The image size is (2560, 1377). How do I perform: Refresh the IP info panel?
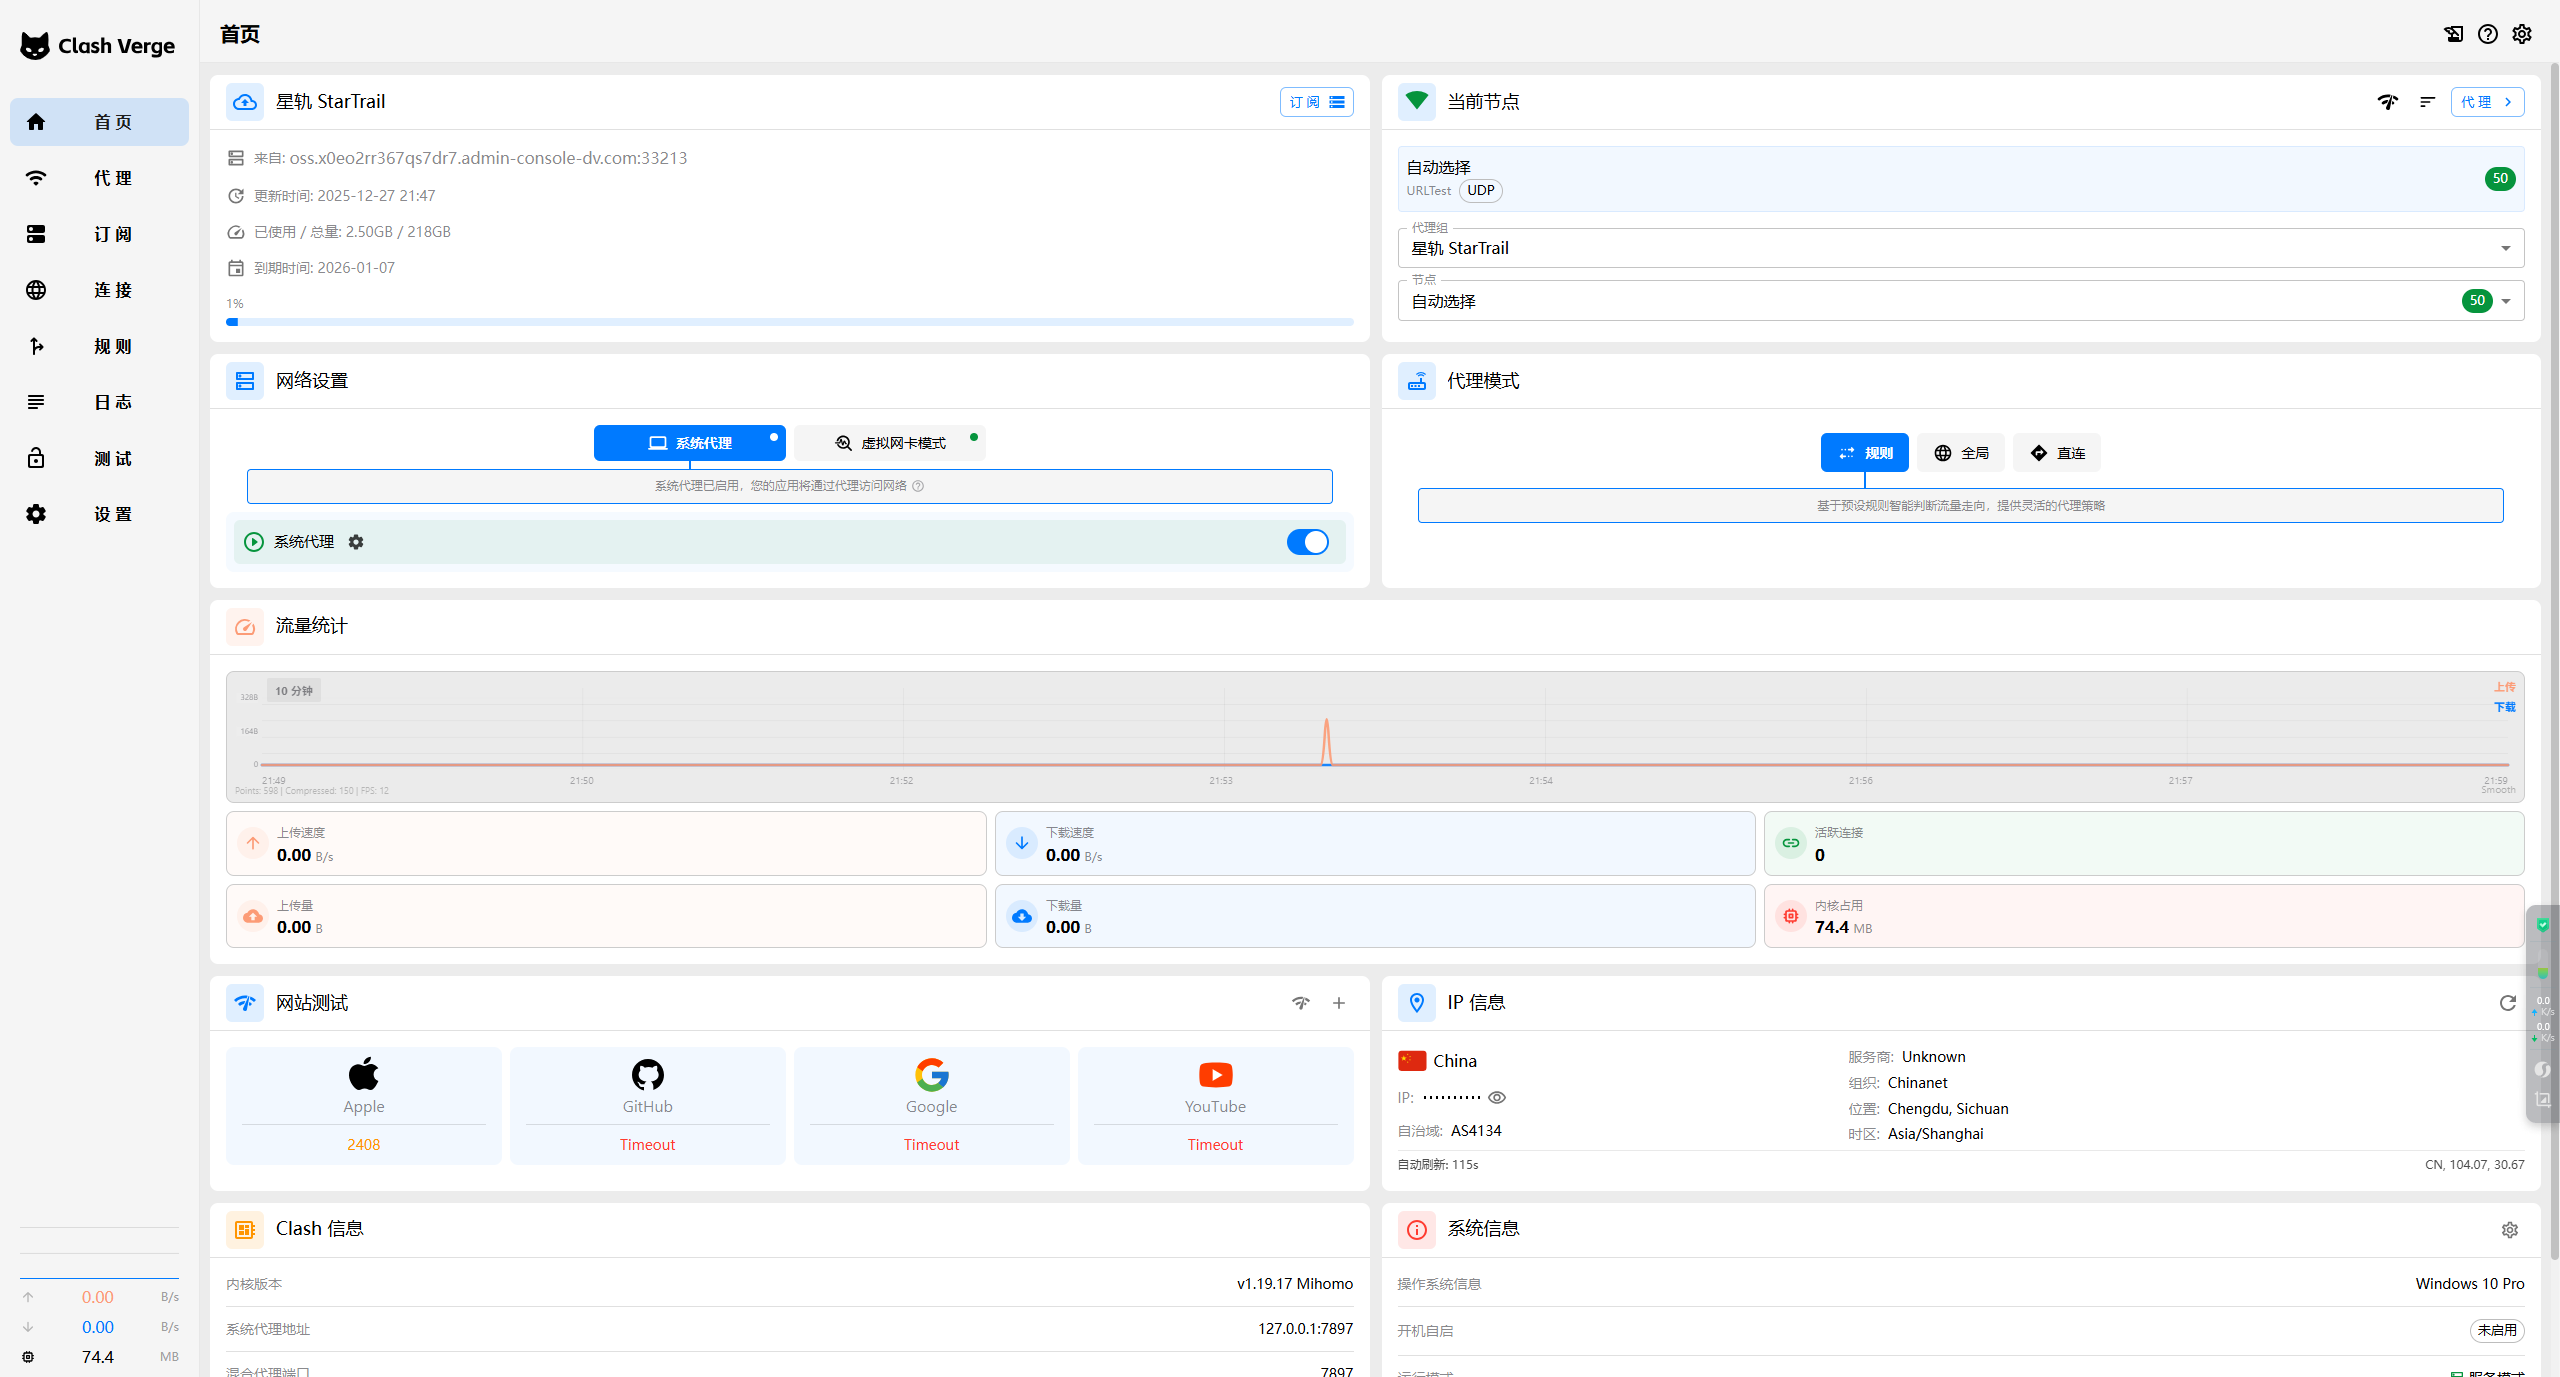coord(2508,1003)
